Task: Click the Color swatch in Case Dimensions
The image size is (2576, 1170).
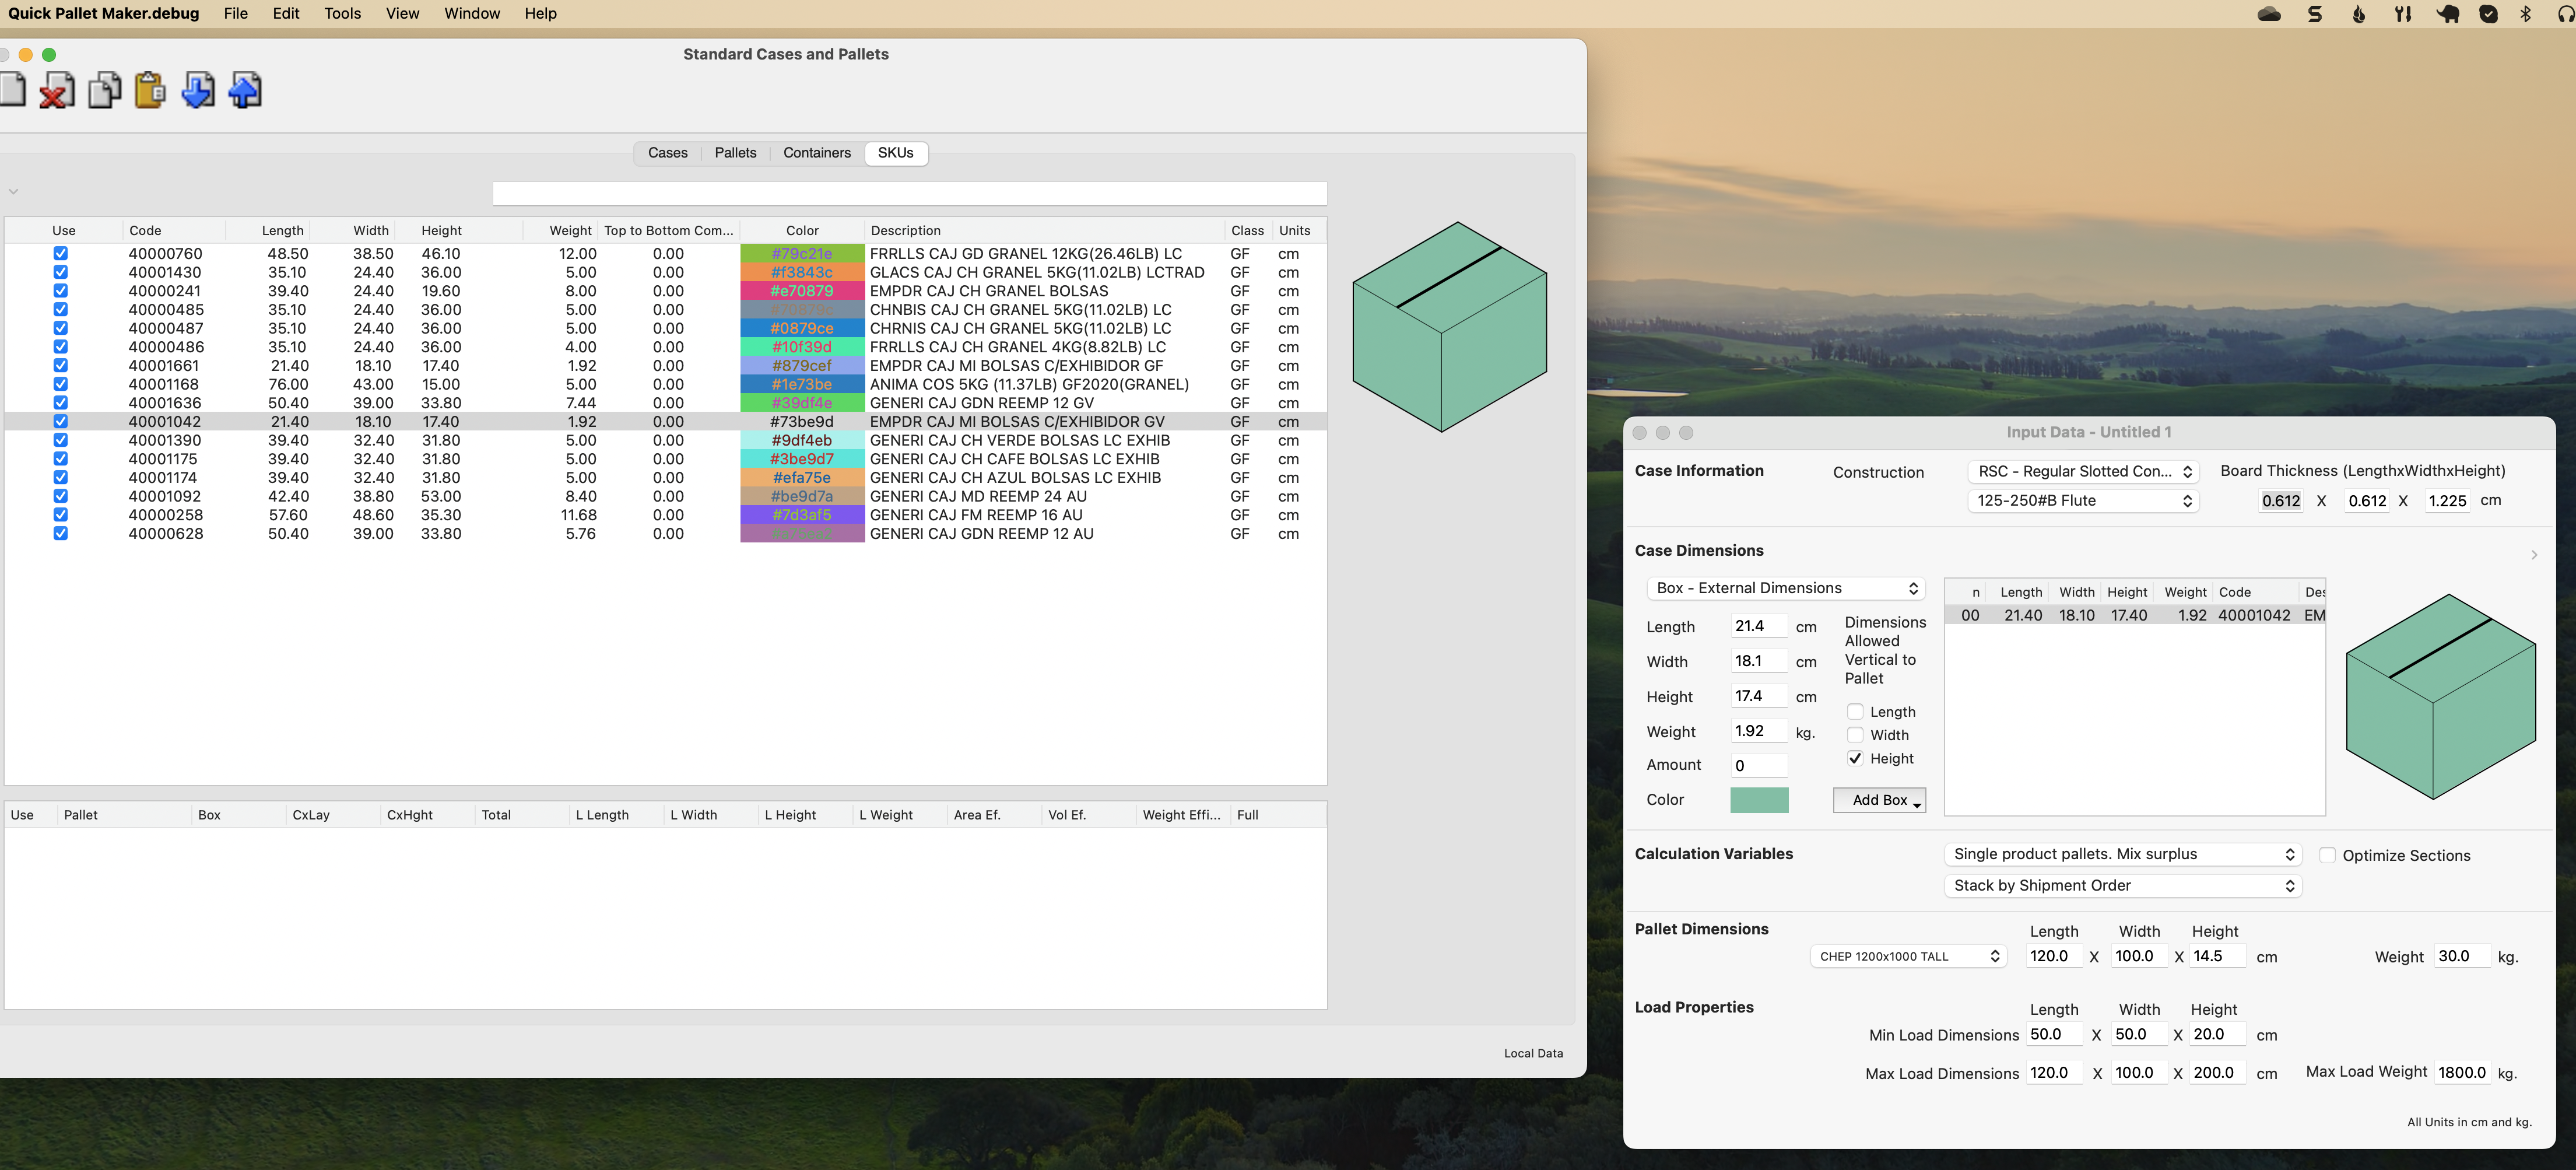Action: [1759, 801]
